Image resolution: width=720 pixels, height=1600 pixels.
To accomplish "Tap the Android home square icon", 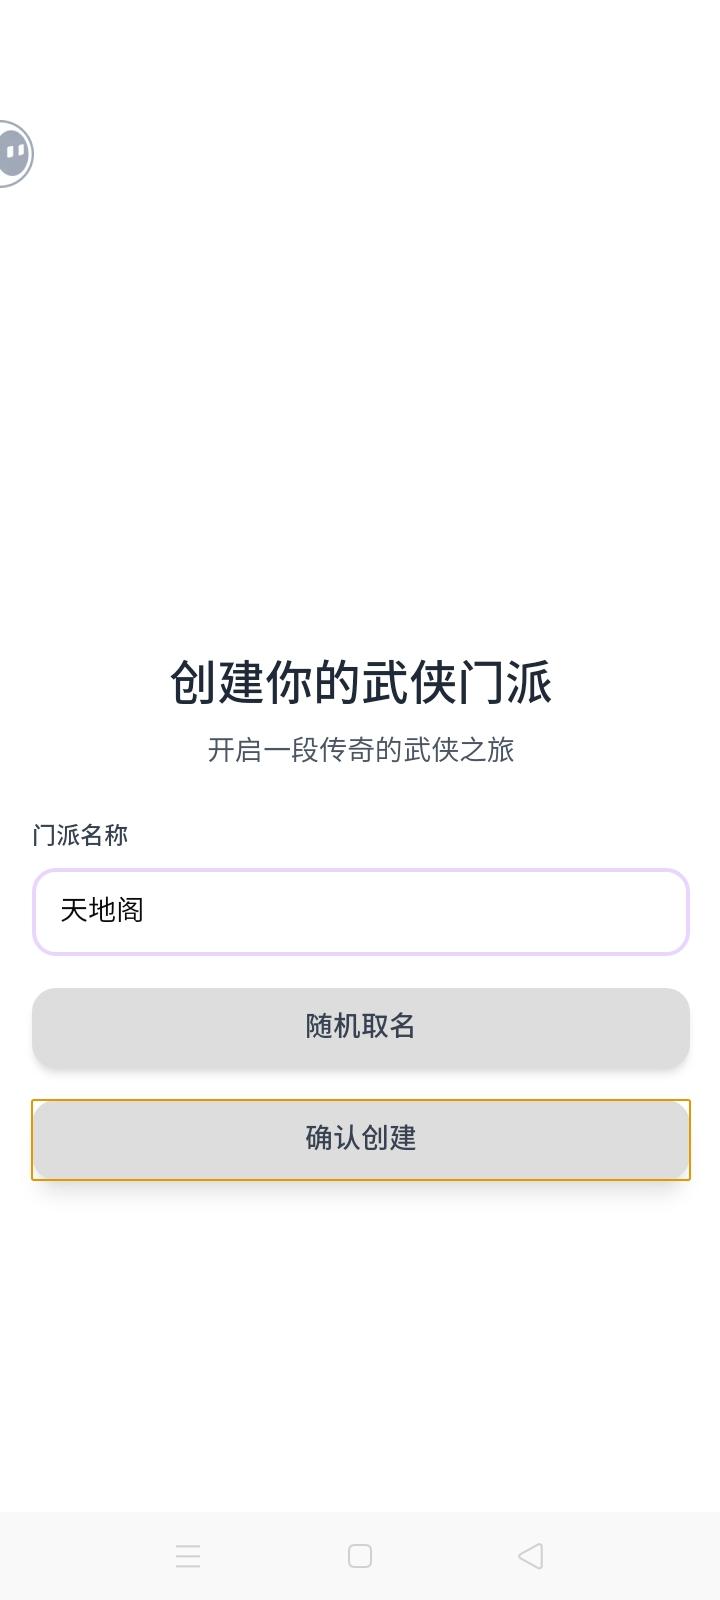I will (360, 1556).
